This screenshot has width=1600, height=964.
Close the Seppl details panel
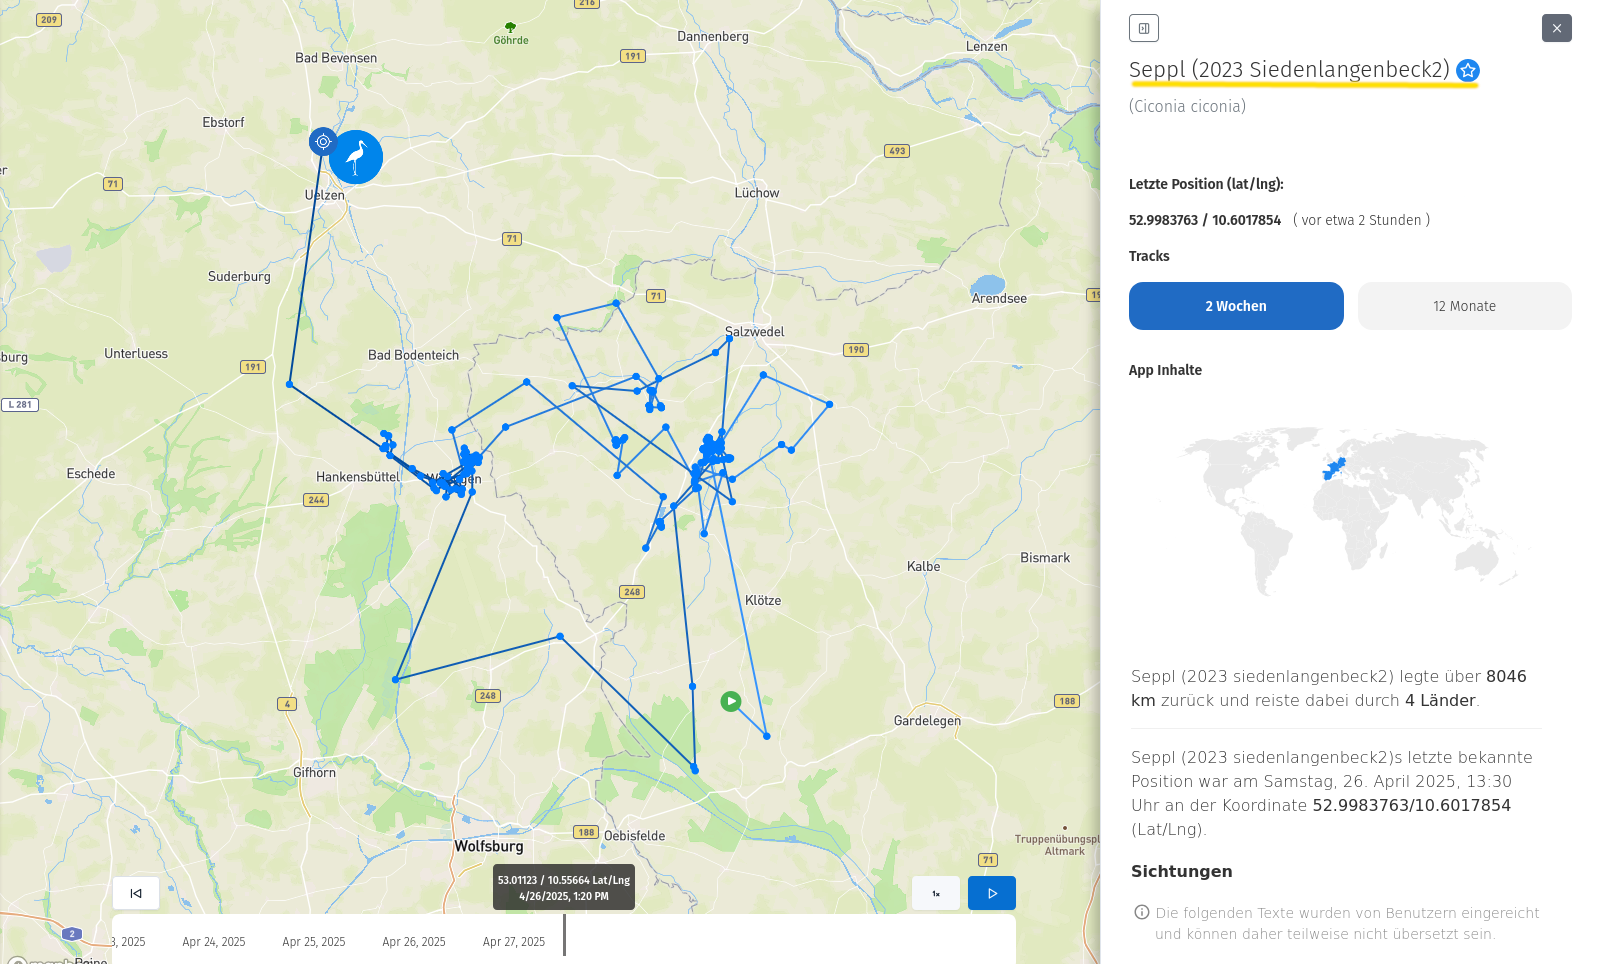click(x=1557, y=28)
